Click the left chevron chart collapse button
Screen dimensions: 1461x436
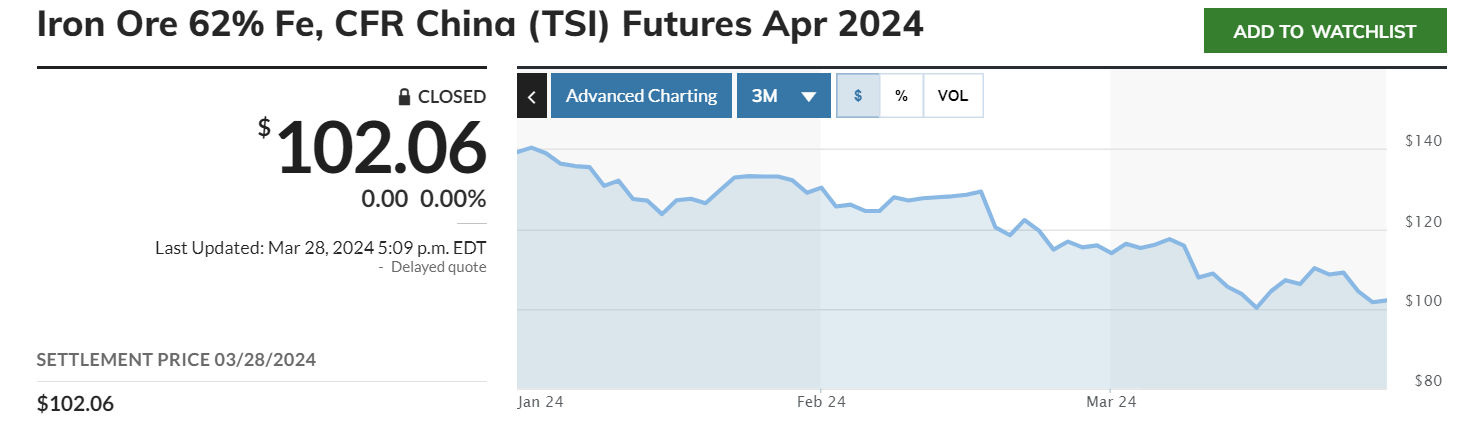pyautogui.click(x=532, y=96)
